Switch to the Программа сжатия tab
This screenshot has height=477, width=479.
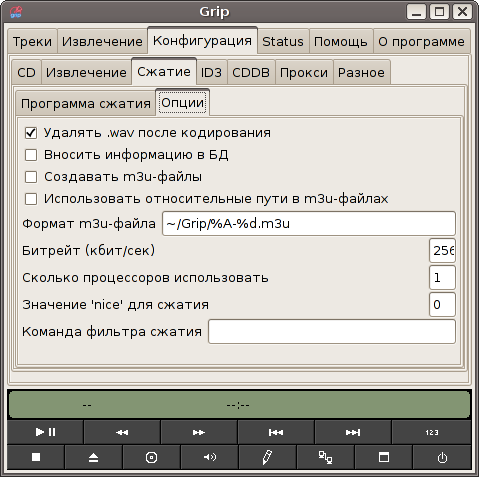click(x=86, y=103)
